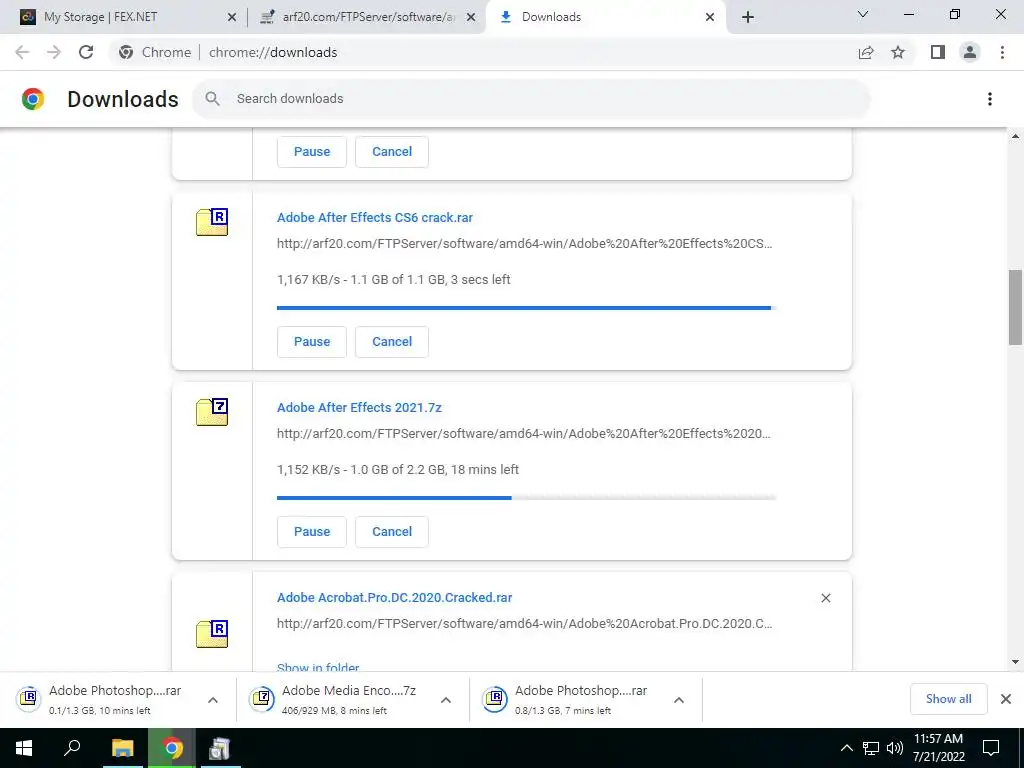Select the Downloads tab
1024x768 pixels.
click(x=604, y=17)
